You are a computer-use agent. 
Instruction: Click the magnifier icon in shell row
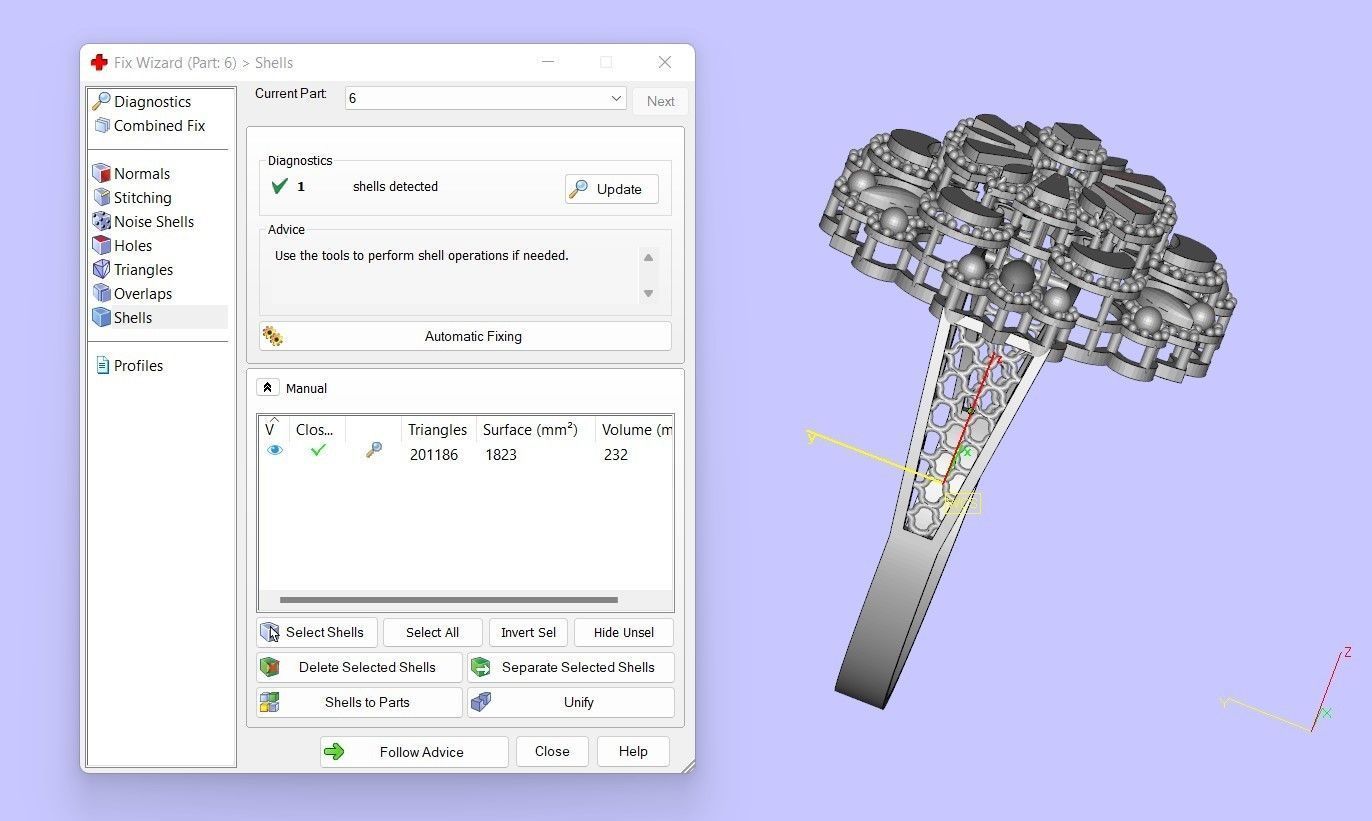(374, 451)
